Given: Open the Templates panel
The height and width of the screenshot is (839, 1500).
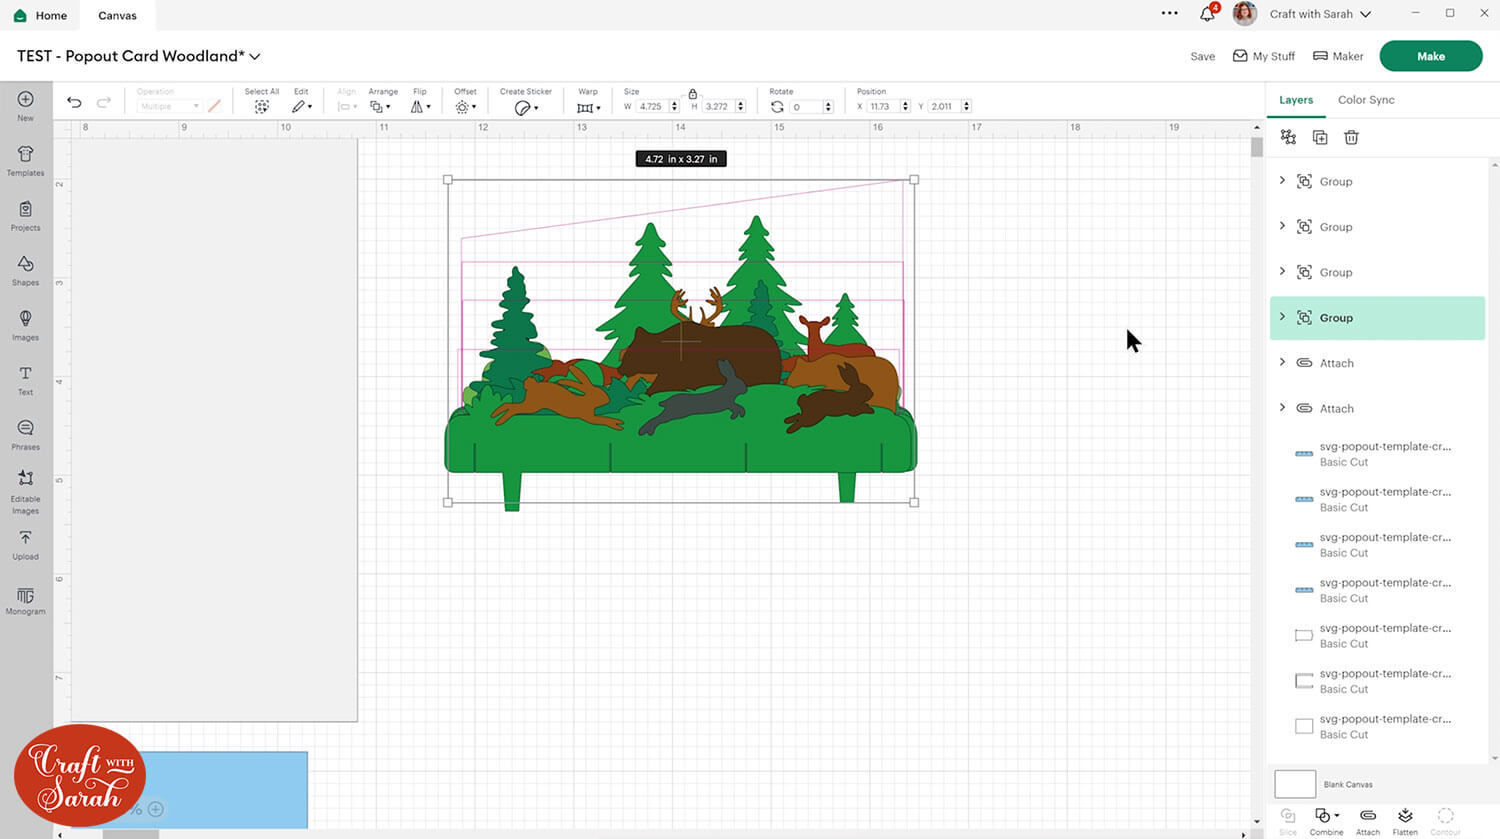Looking at the screenshot, I should 25,160.
